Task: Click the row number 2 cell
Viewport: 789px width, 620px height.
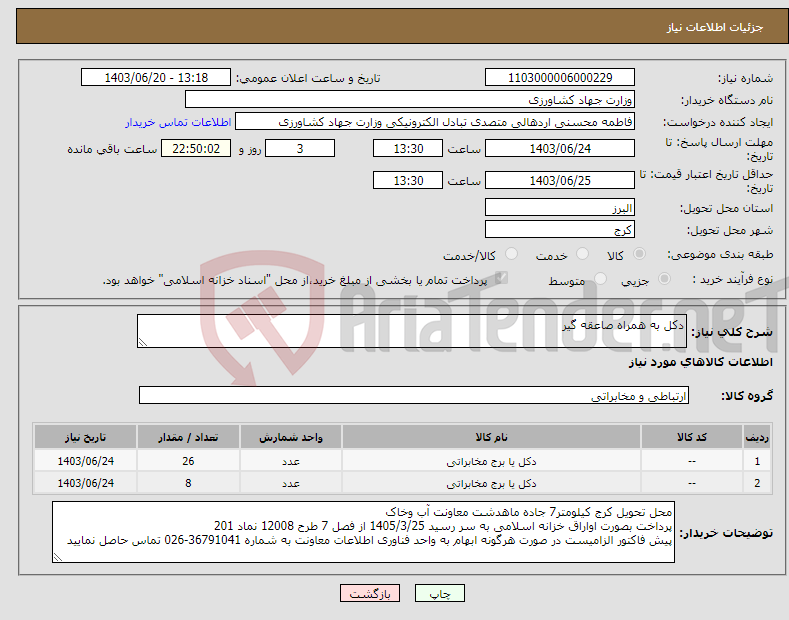Action: 757,483
